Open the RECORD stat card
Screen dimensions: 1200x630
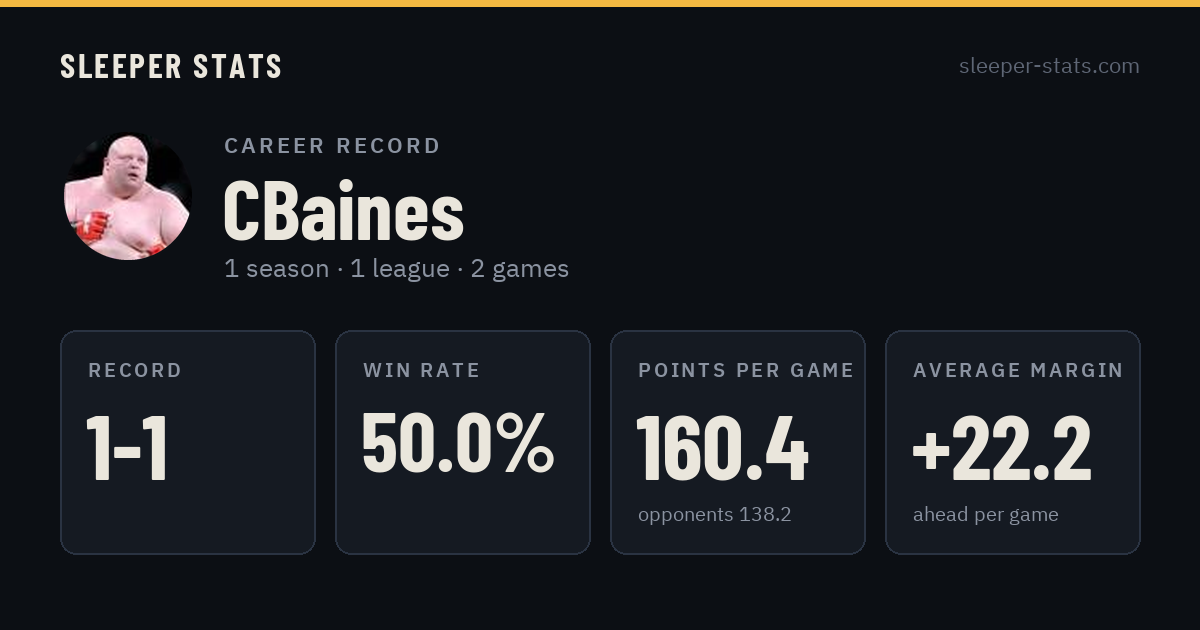coord(188,442)
